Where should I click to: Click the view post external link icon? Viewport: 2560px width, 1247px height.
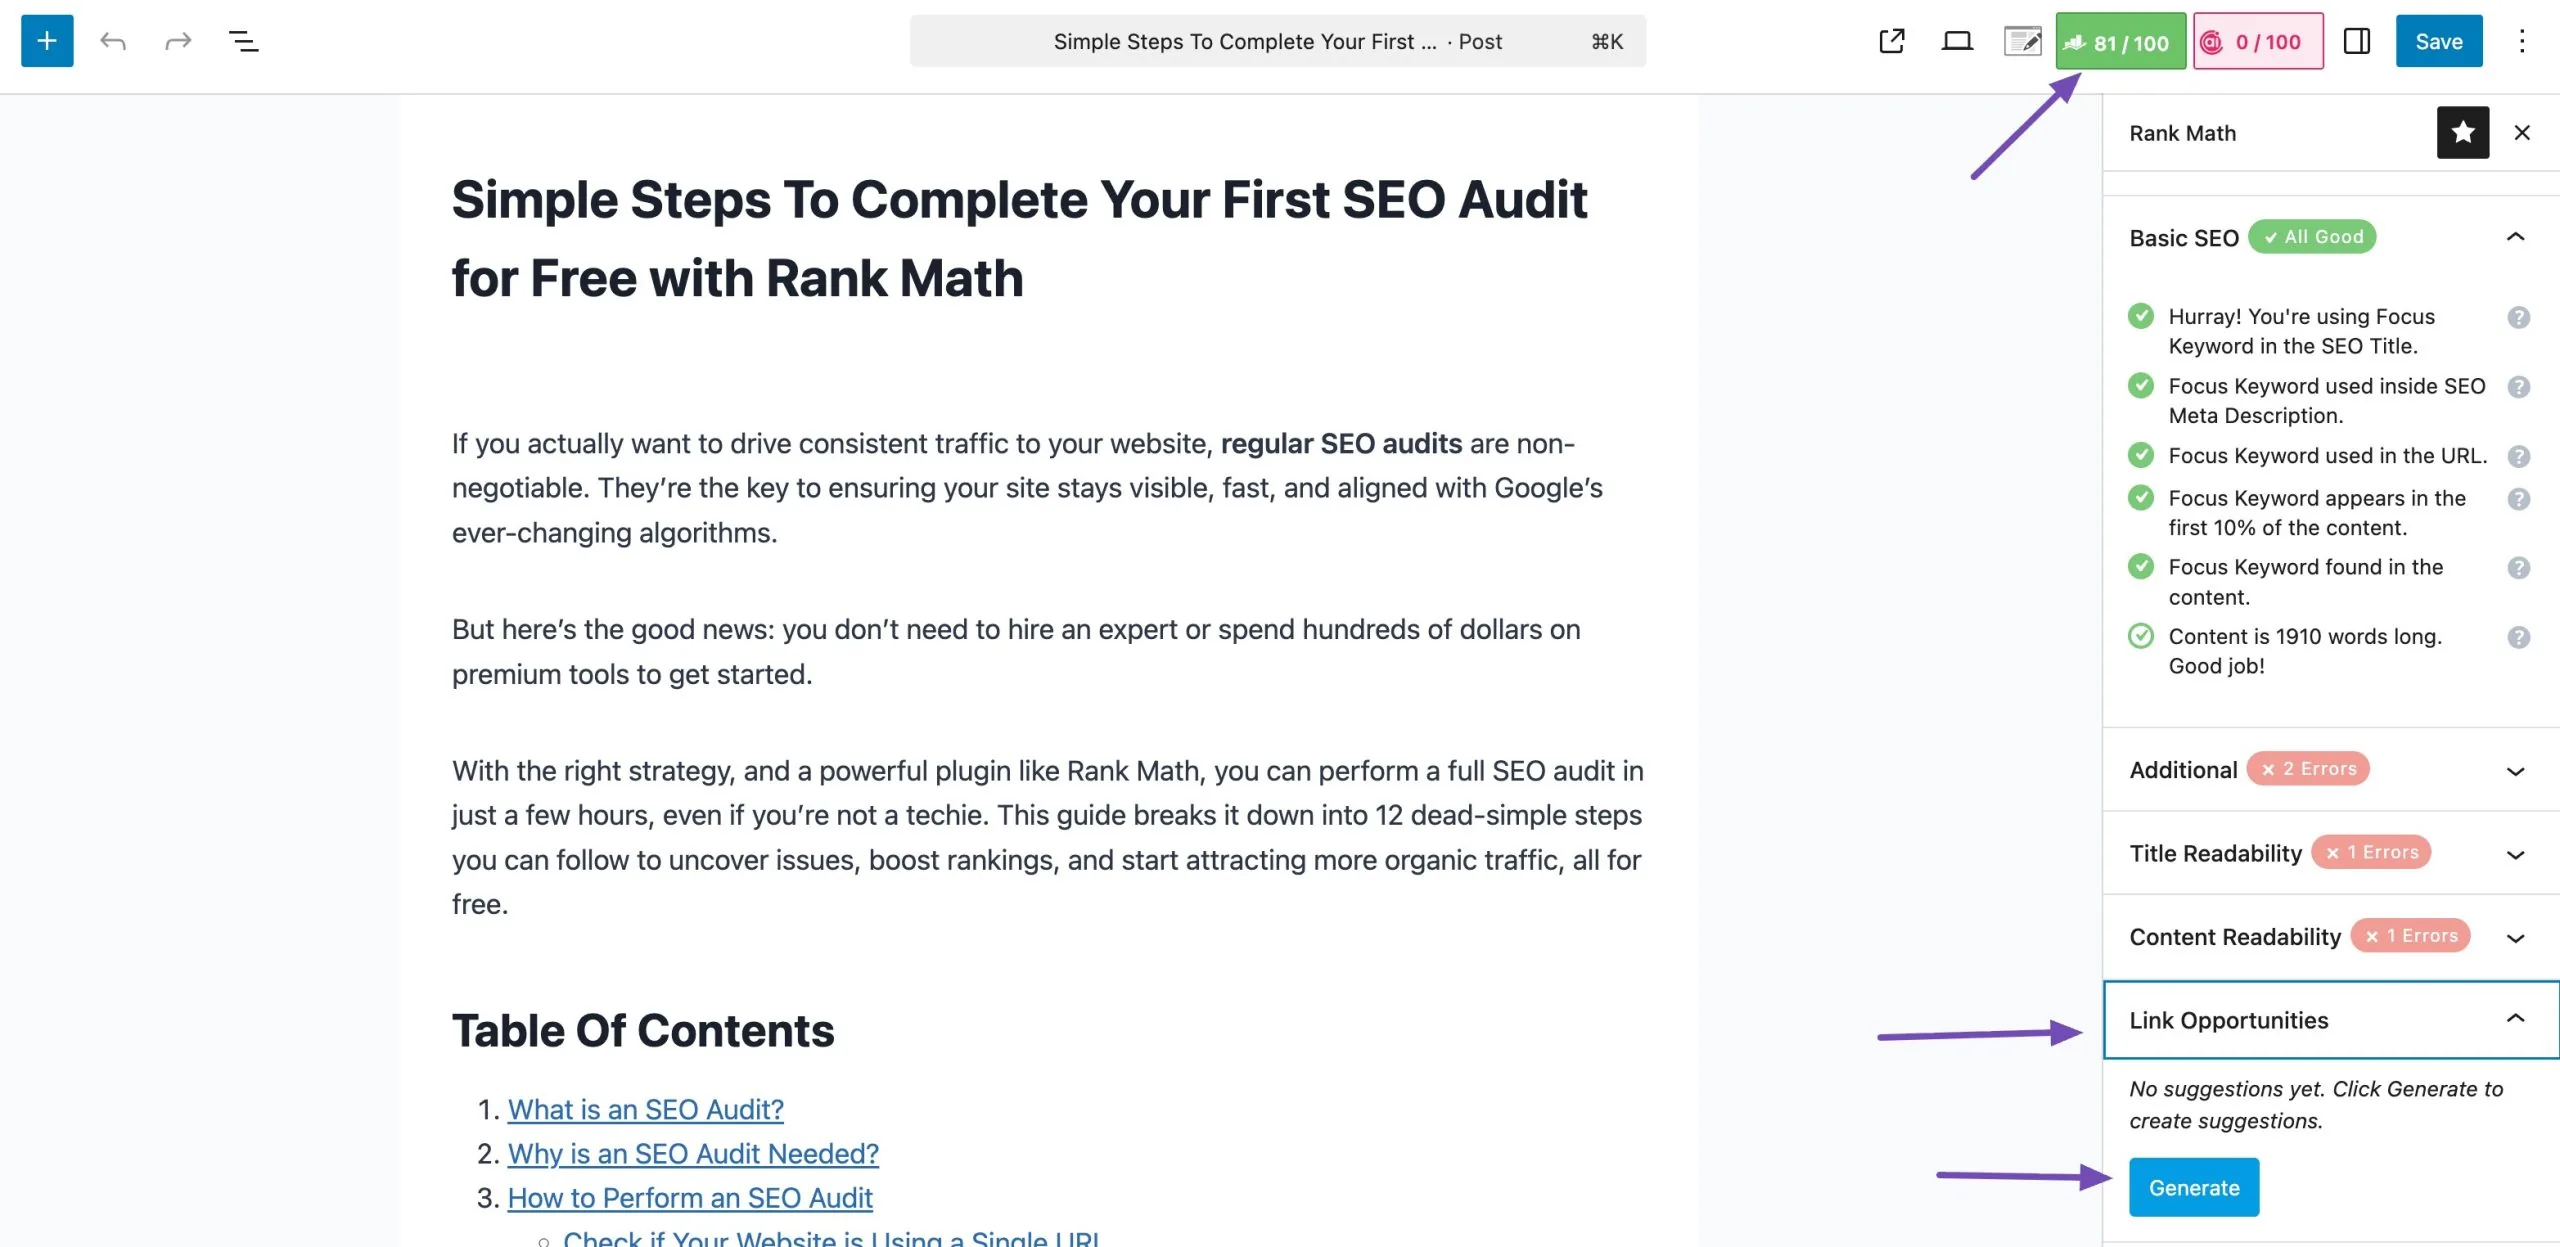[1891, 41]
